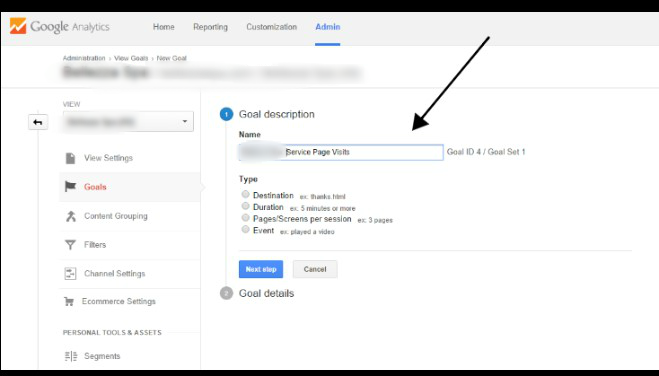Open Goals in the sidebar
The width and height of the screenshot is (659, 376).
pos(95,187)
